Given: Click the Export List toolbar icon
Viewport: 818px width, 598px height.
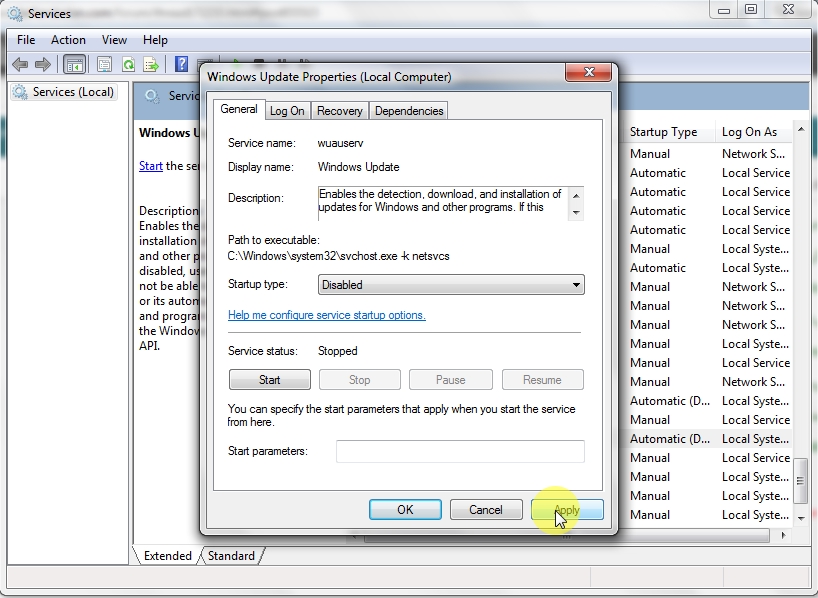Looking at the screenshot, I should (x=151, y=65).
